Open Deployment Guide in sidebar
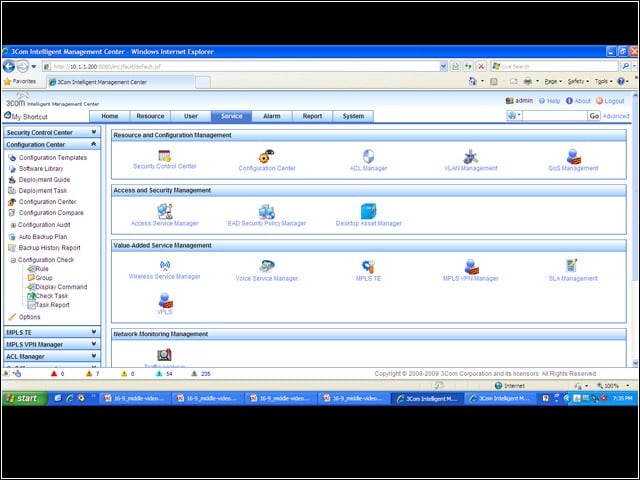 click(x=44, y=180)
